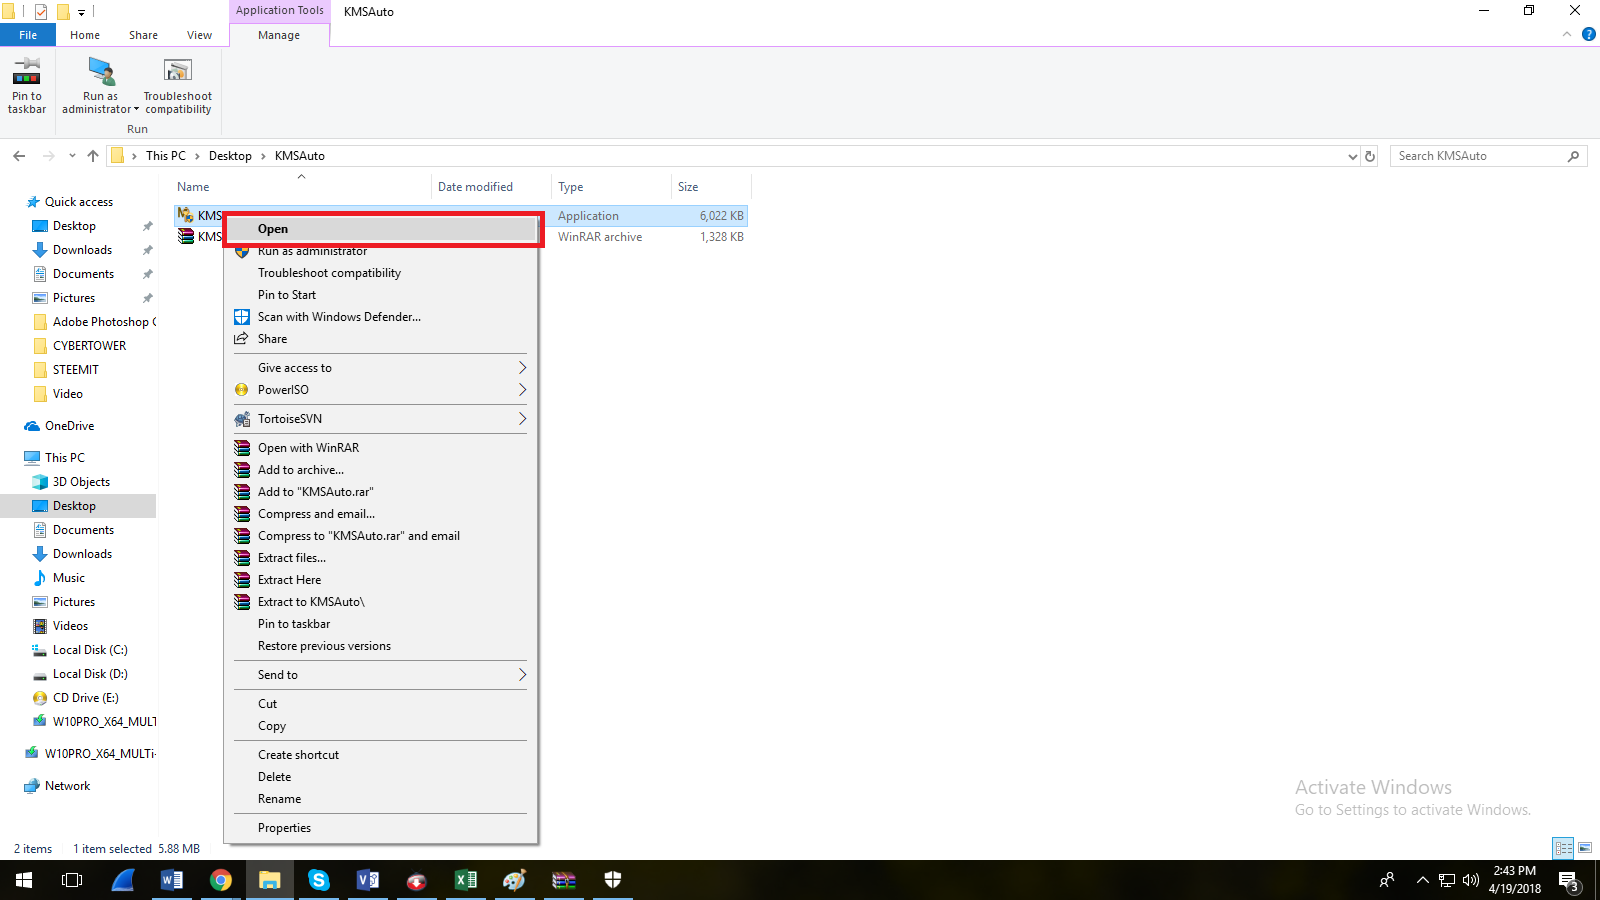
Task: Go back using the Back arrow
Action: pyautogui.click(x=19, y=156)
